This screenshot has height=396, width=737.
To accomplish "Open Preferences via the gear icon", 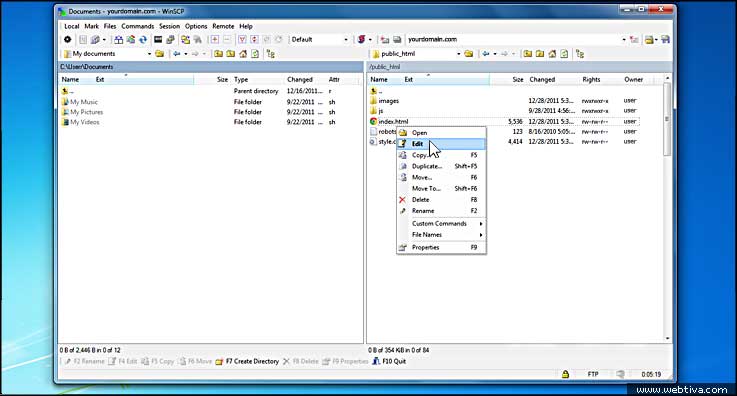I will 68,39.
